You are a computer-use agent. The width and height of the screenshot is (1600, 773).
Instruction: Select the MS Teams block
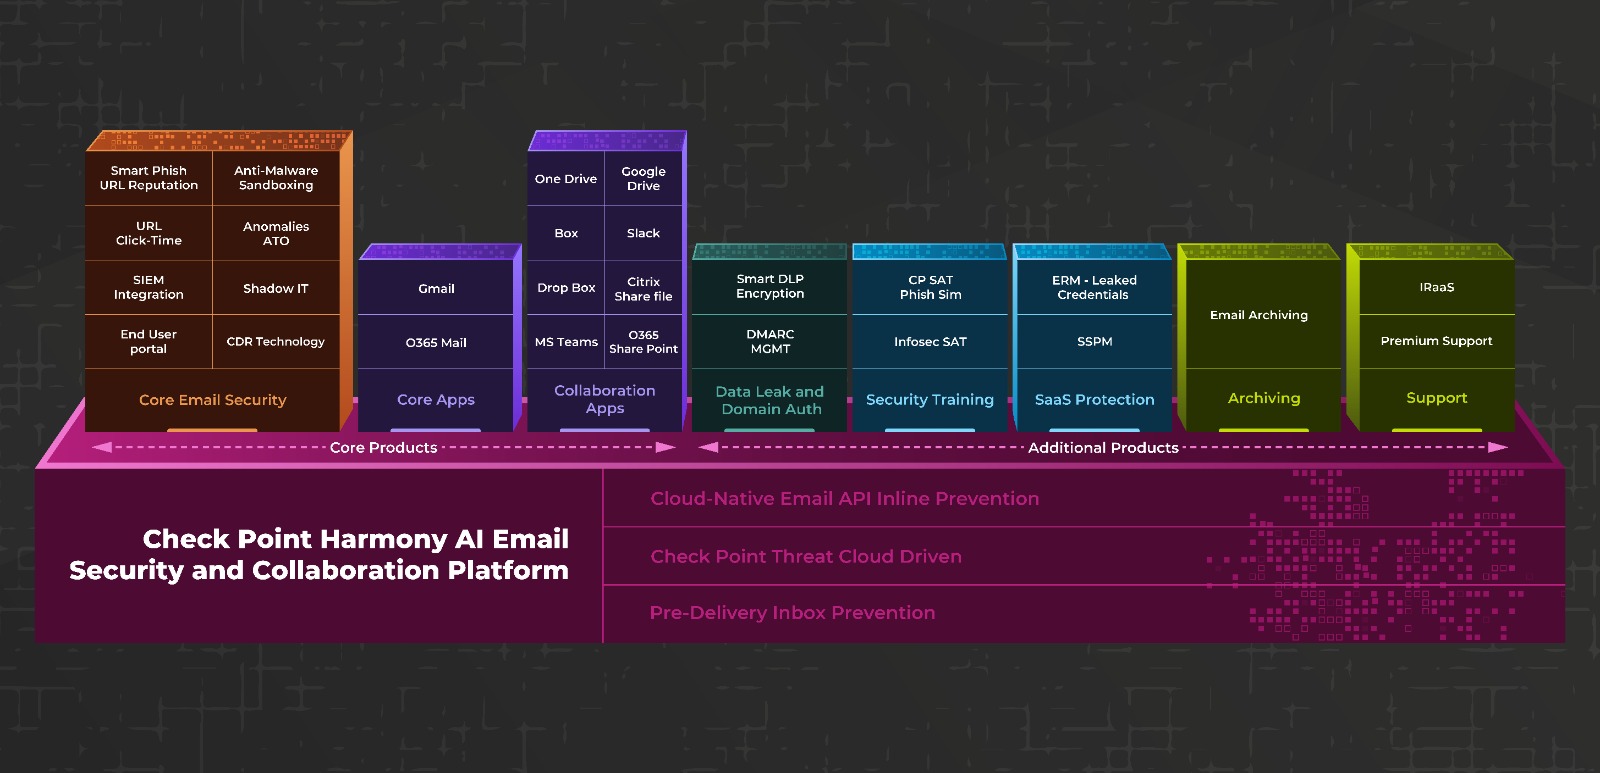[566, 342]
